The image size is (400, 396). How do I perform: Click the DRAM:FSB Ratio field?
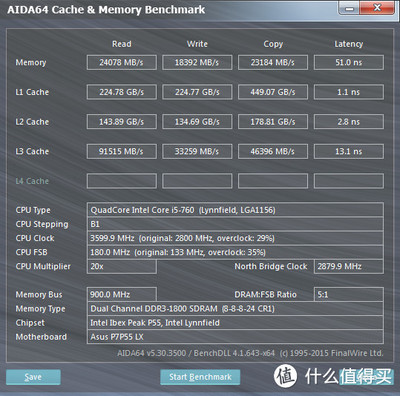pyautogui.click(x=349, y=295)
